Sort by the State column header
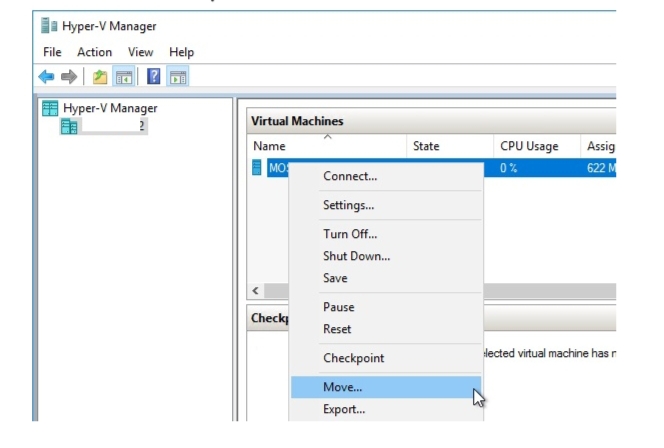The height and width of the screenshot is (448, 664). point(450,146)
